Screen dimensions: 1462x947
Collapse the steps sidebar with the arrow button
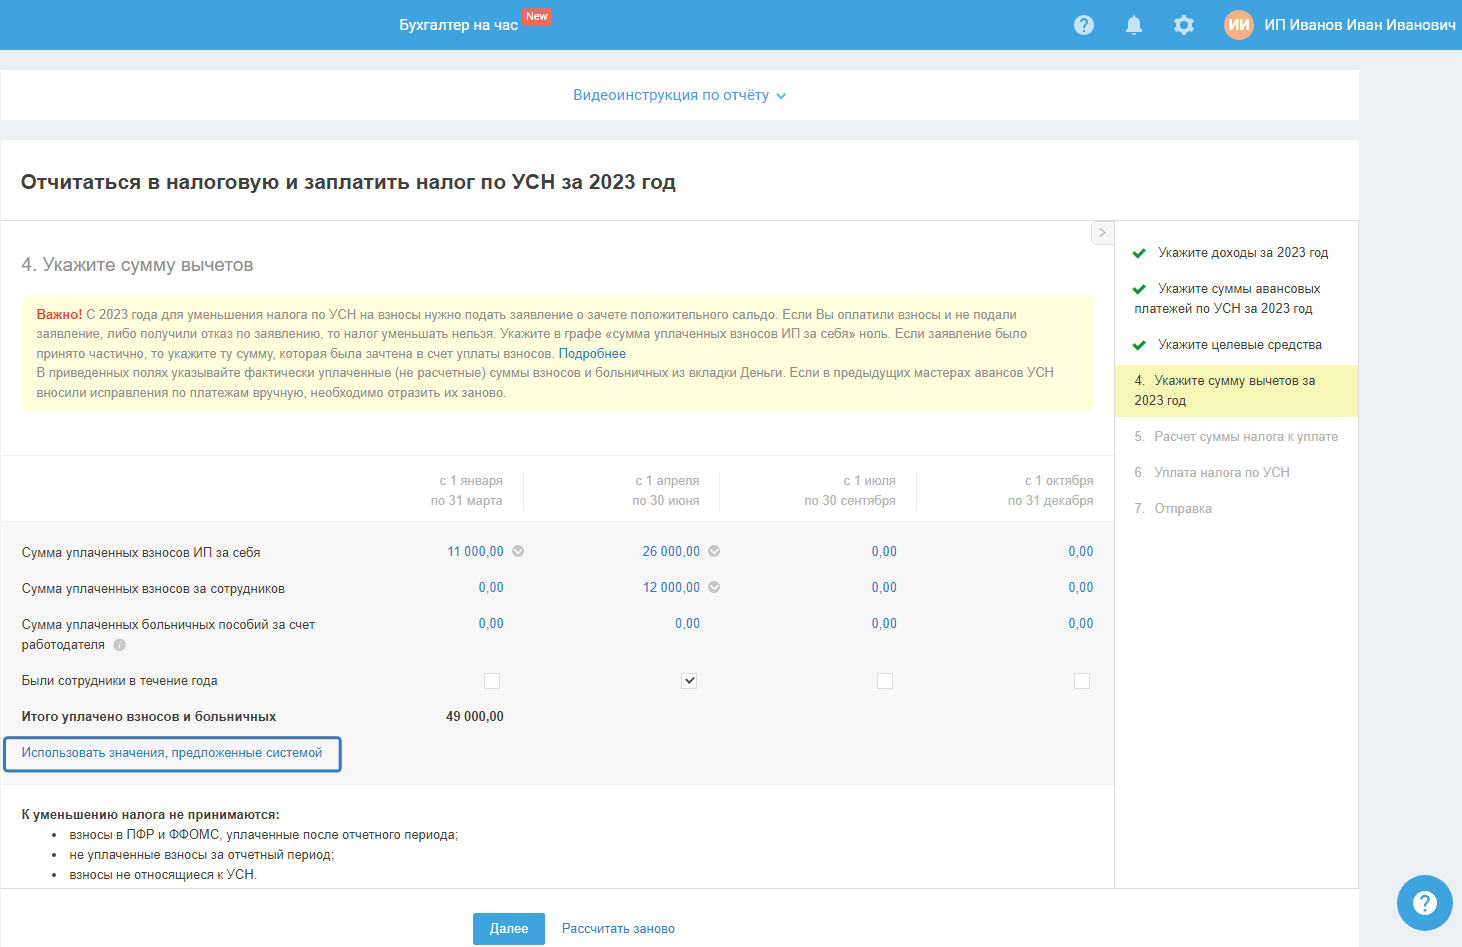[x=1102, y=232]
